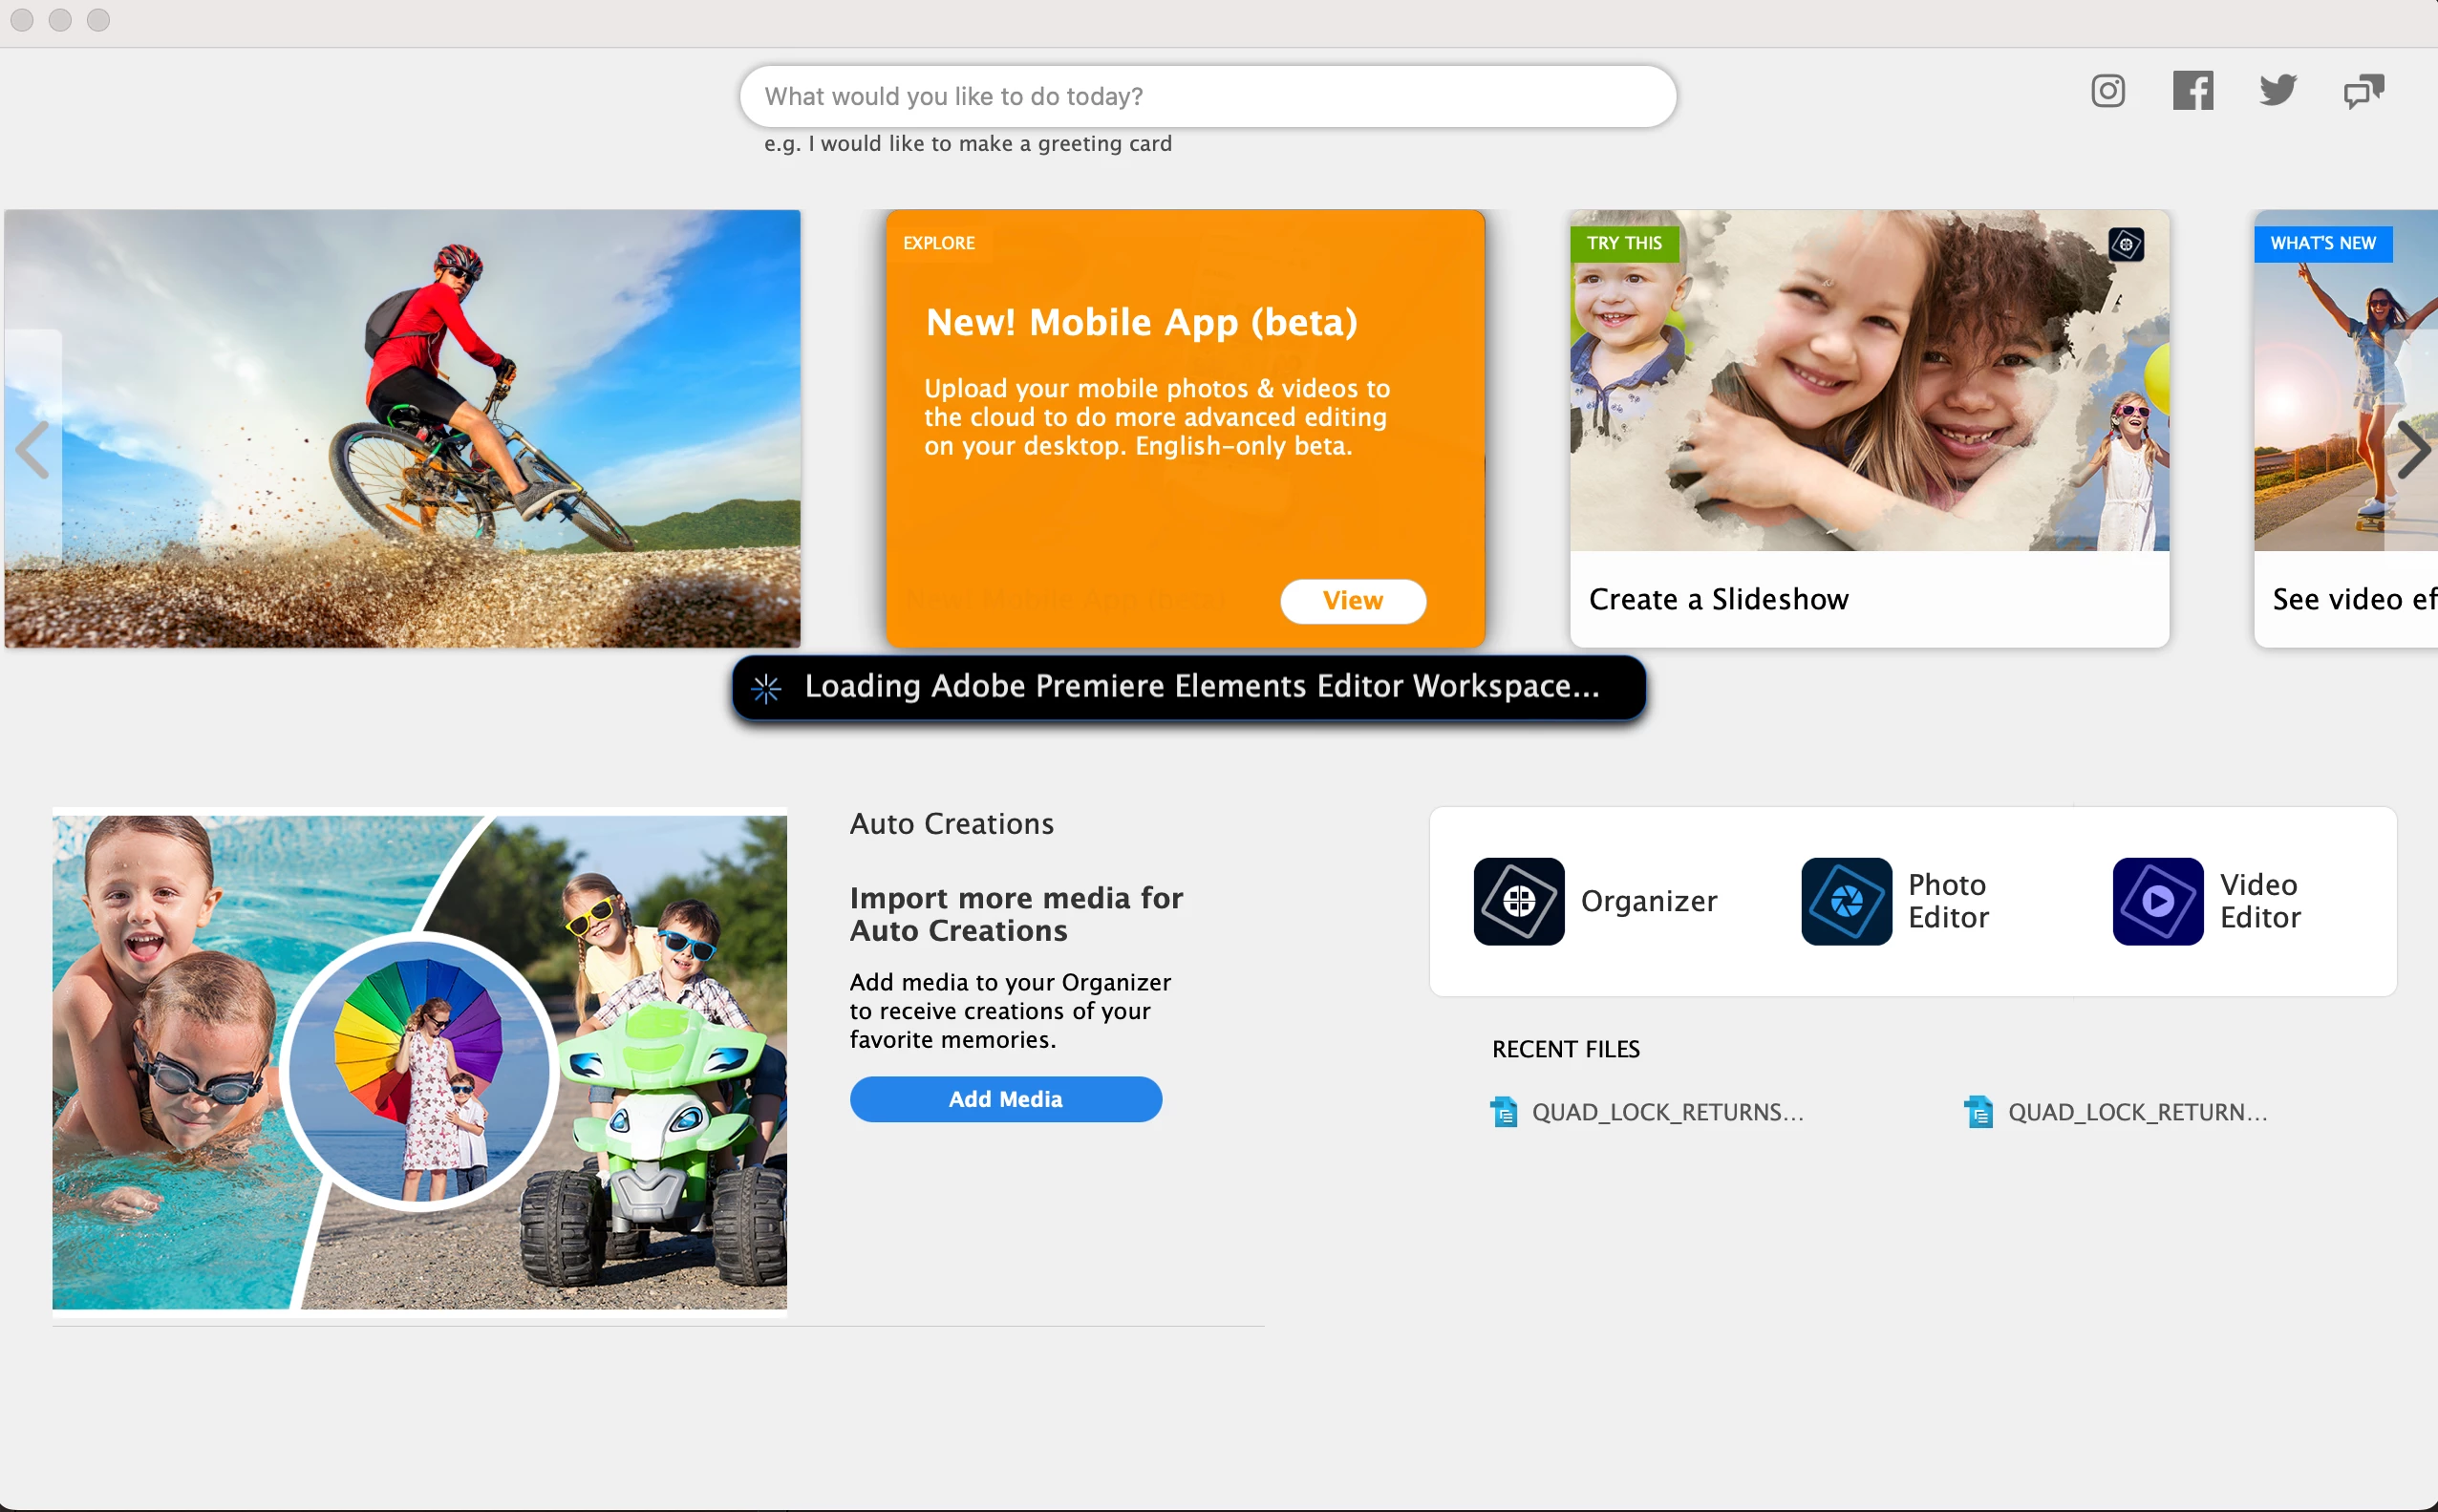Open the first QUAD_LOCK_RETURNS recent file
2438x1512 pixels.
point(1666,1112)
